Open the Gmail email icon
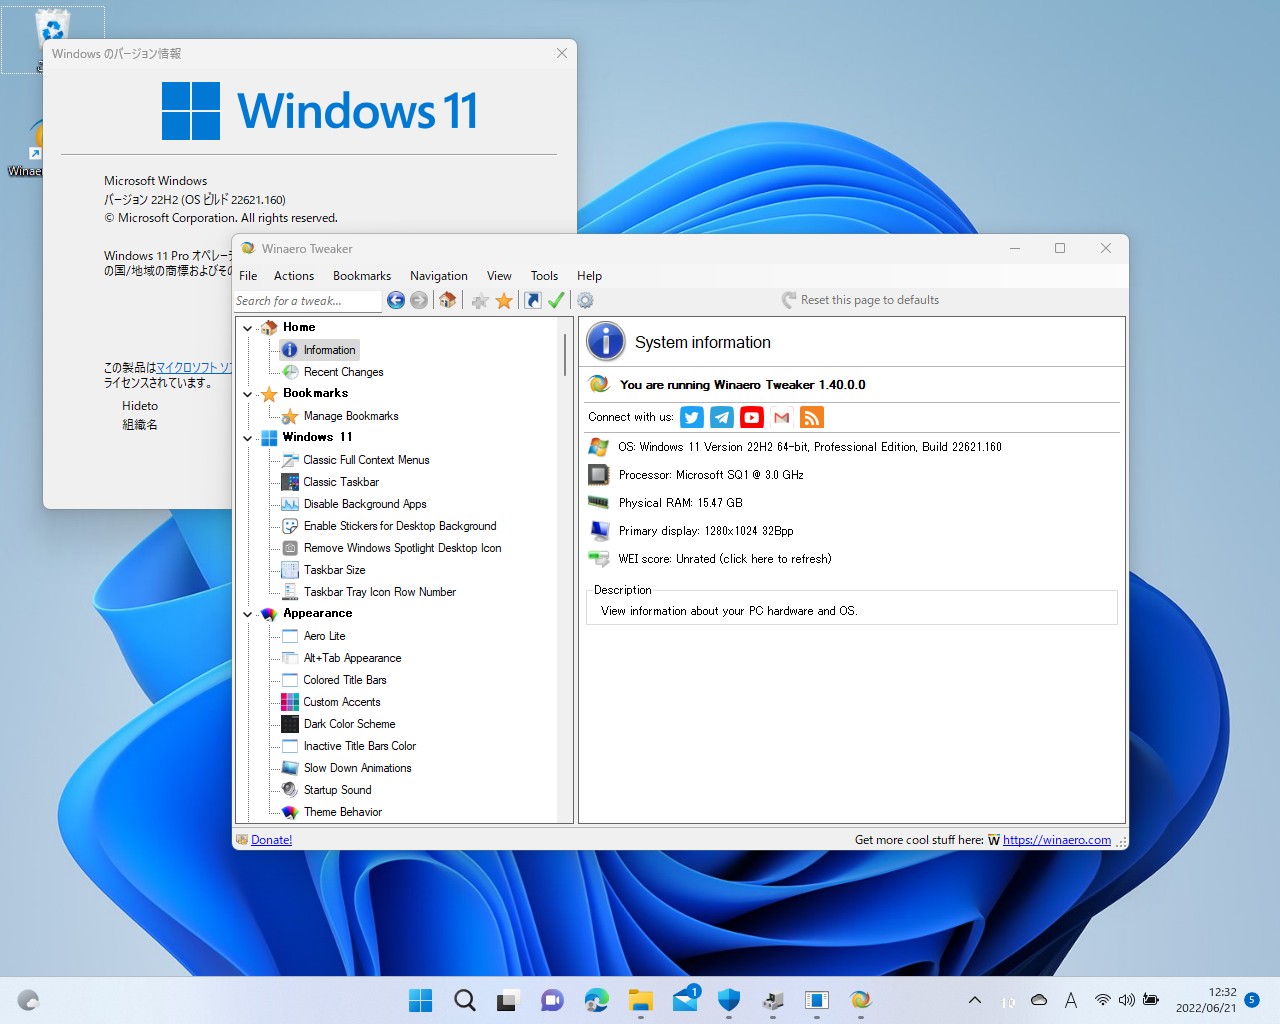This screenshot has width=1280, height=1024. [x=781, y=417]
